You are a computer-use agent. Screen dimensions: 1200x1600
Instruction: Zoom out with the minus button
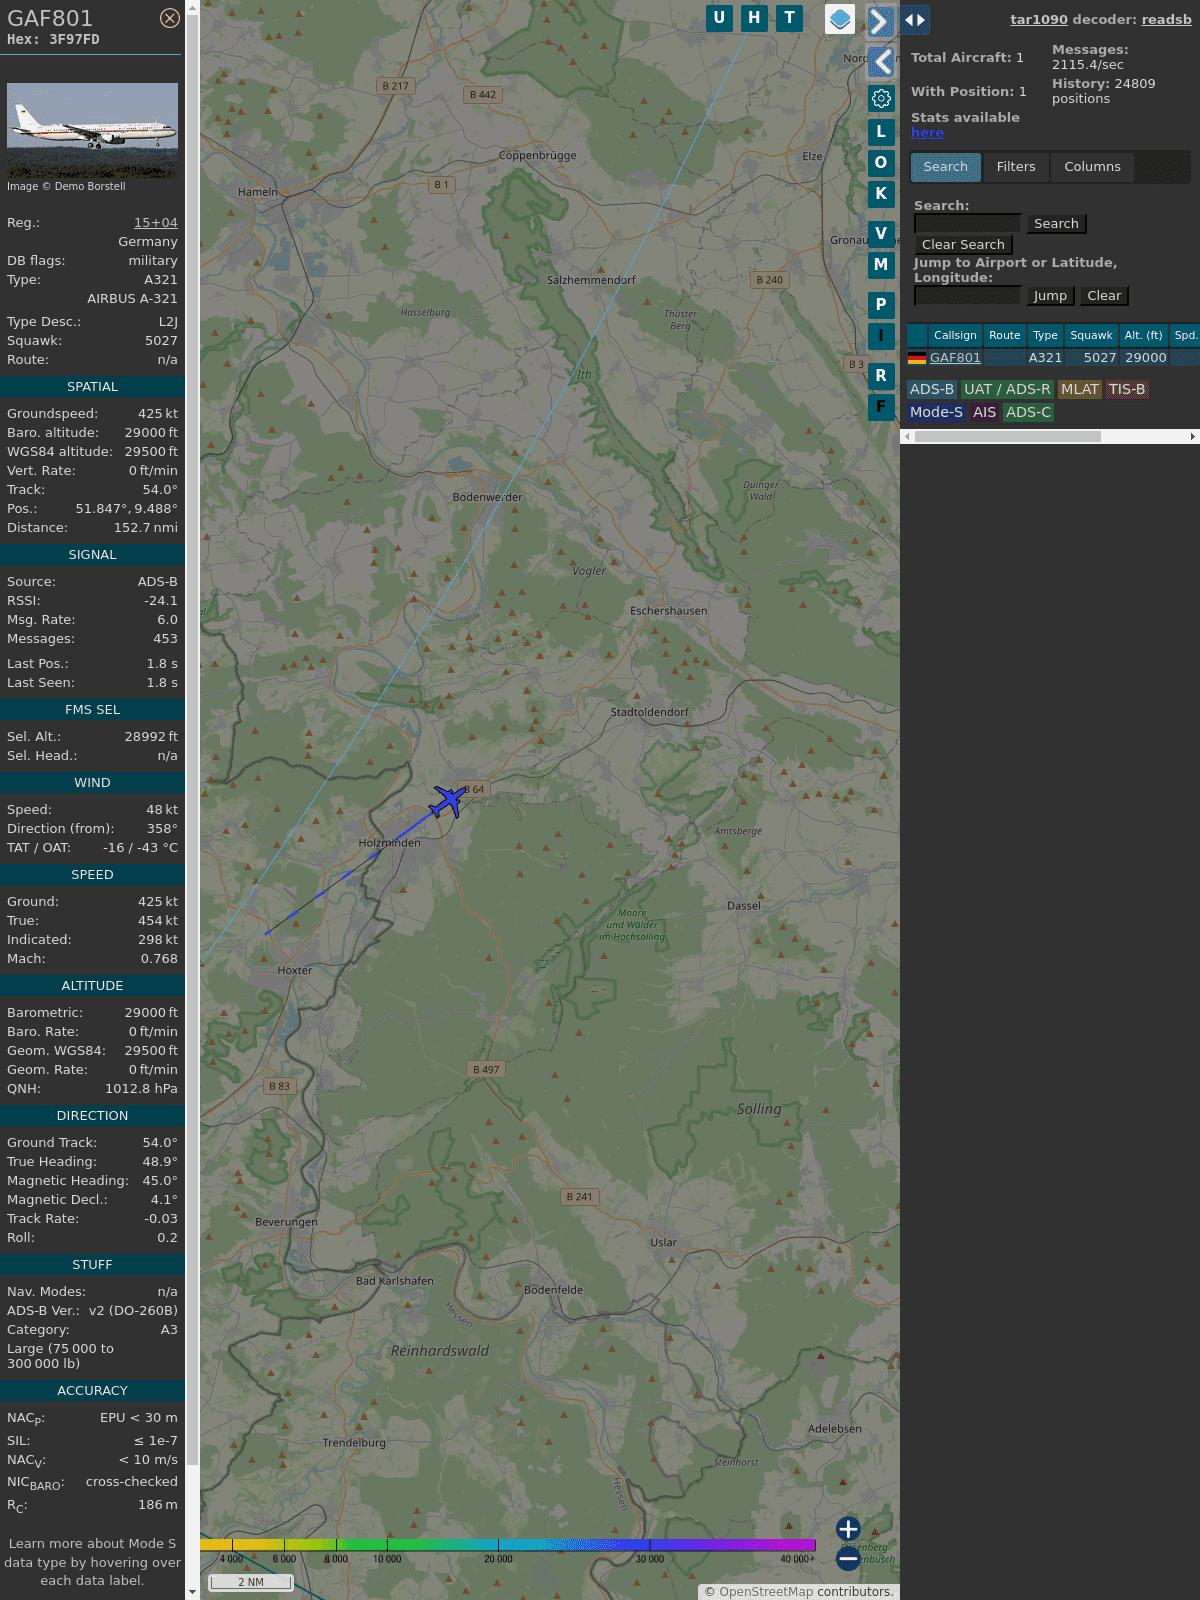[848, 1558]
